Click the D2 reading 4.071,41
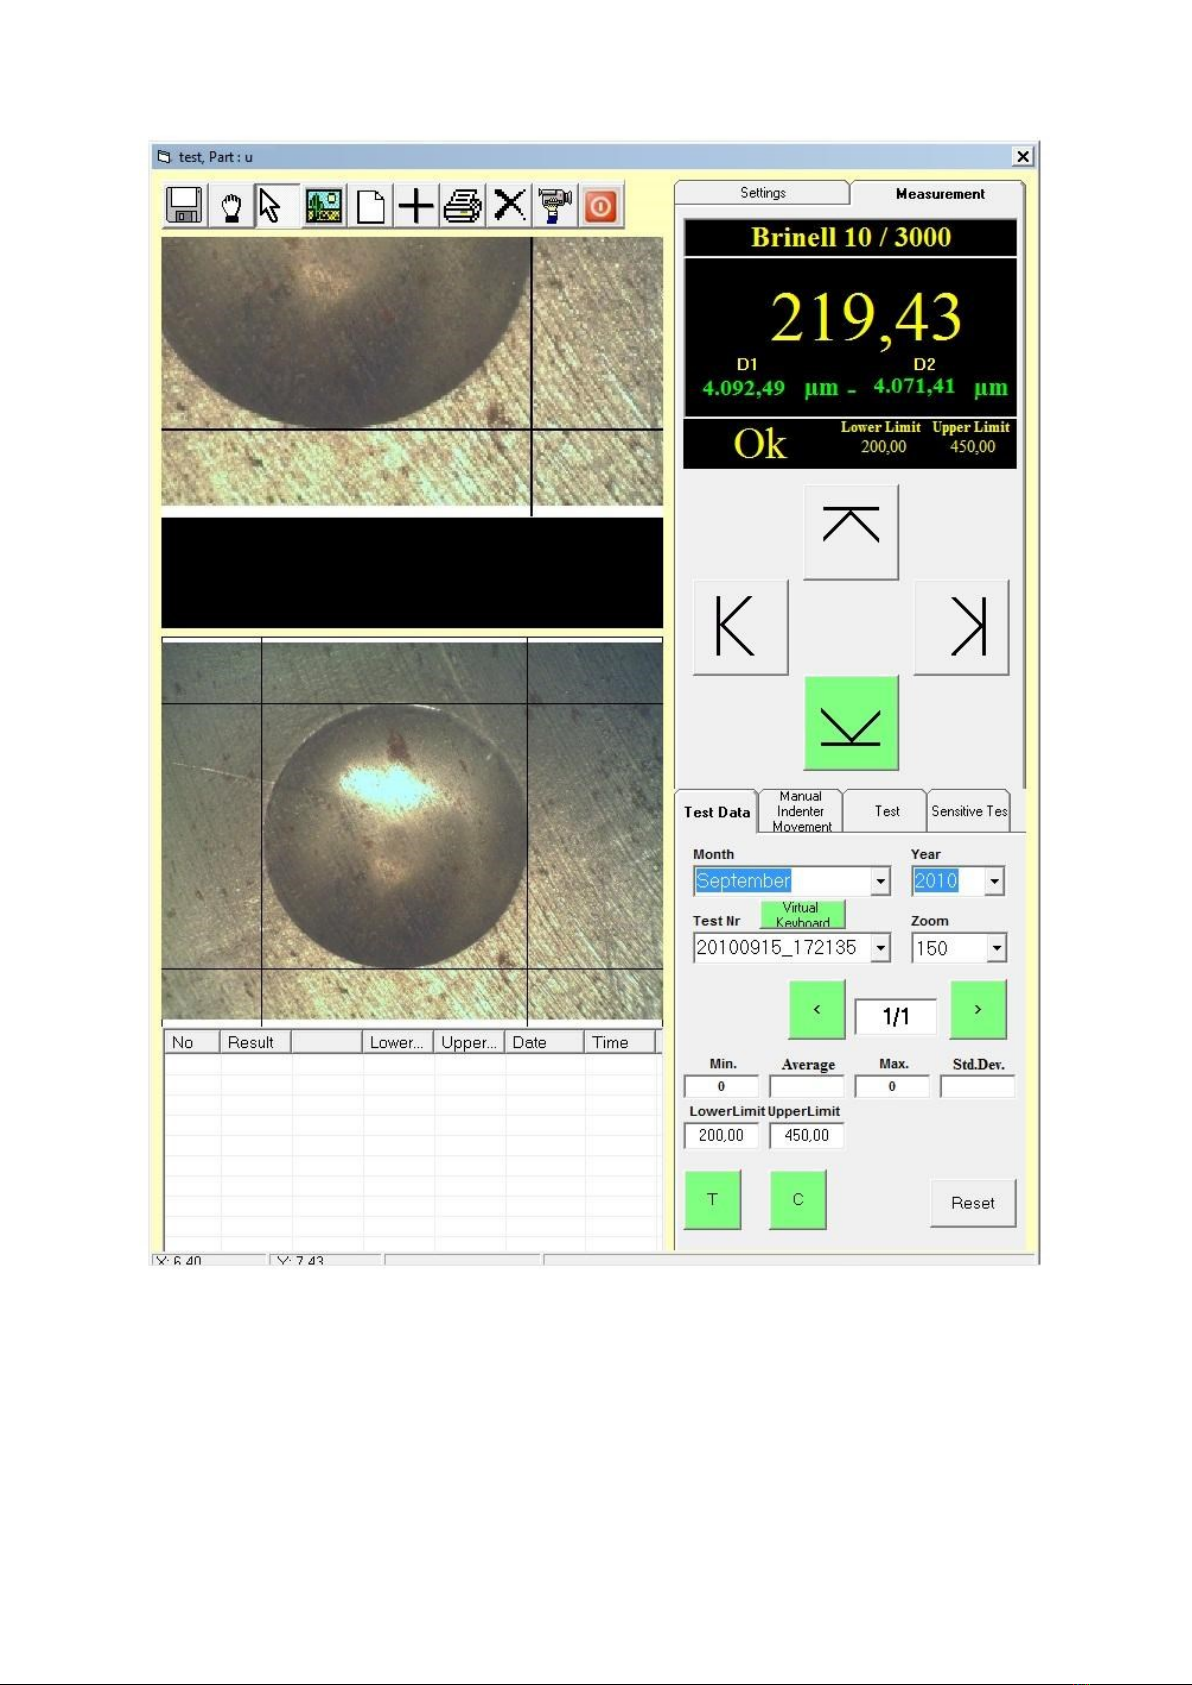The width and height of the screenshot is (1192, 1685). pos(914,386)
